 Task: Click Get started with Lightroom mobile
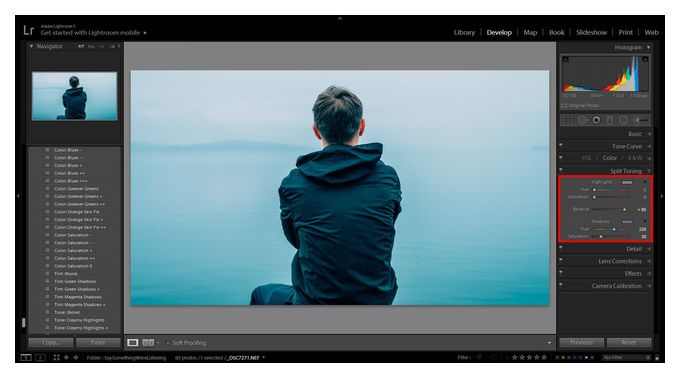[90, 33]
